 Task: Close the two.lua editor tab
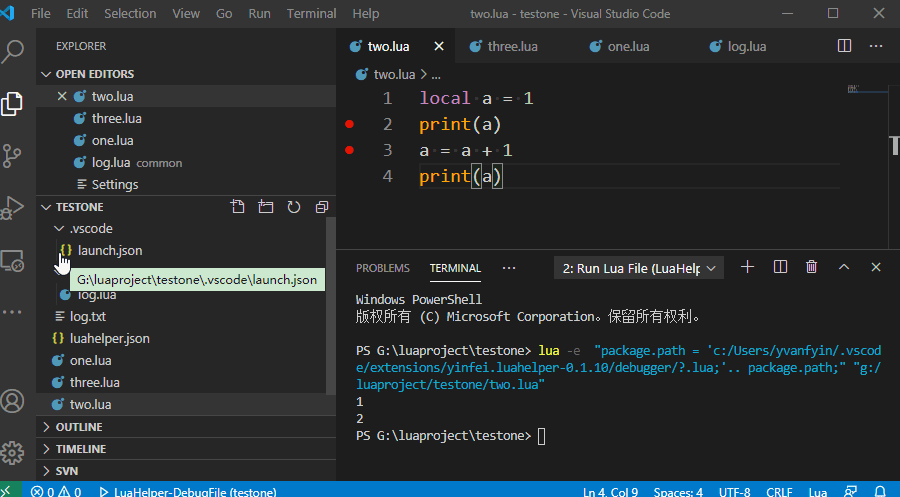[439, 46]
